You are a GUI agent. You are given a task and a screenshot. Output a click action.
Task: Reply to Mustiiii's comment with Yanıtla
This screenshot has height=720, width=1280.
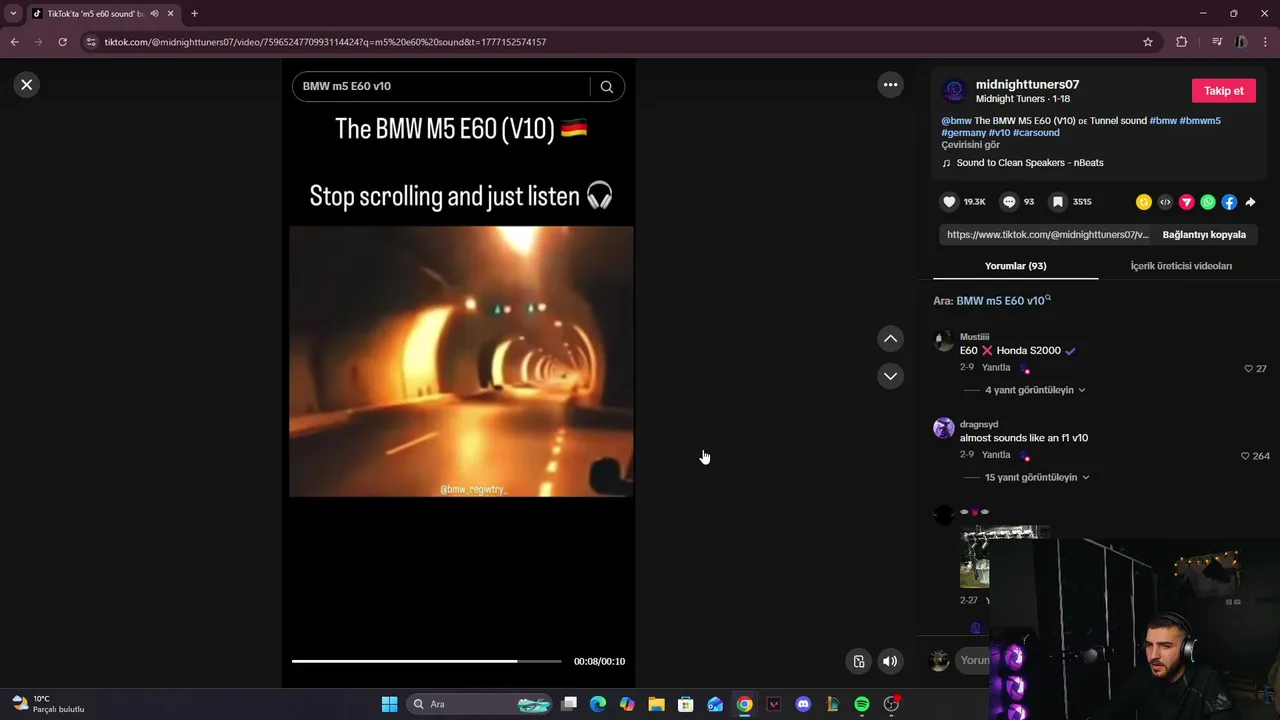pos(996,368)
